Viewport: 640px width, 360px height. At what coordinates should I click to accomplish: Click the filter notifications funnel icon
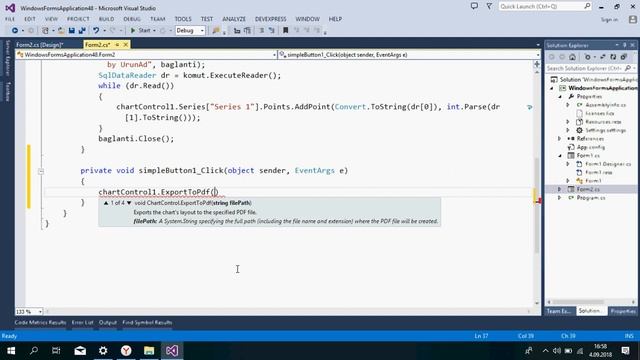(489, 6)
